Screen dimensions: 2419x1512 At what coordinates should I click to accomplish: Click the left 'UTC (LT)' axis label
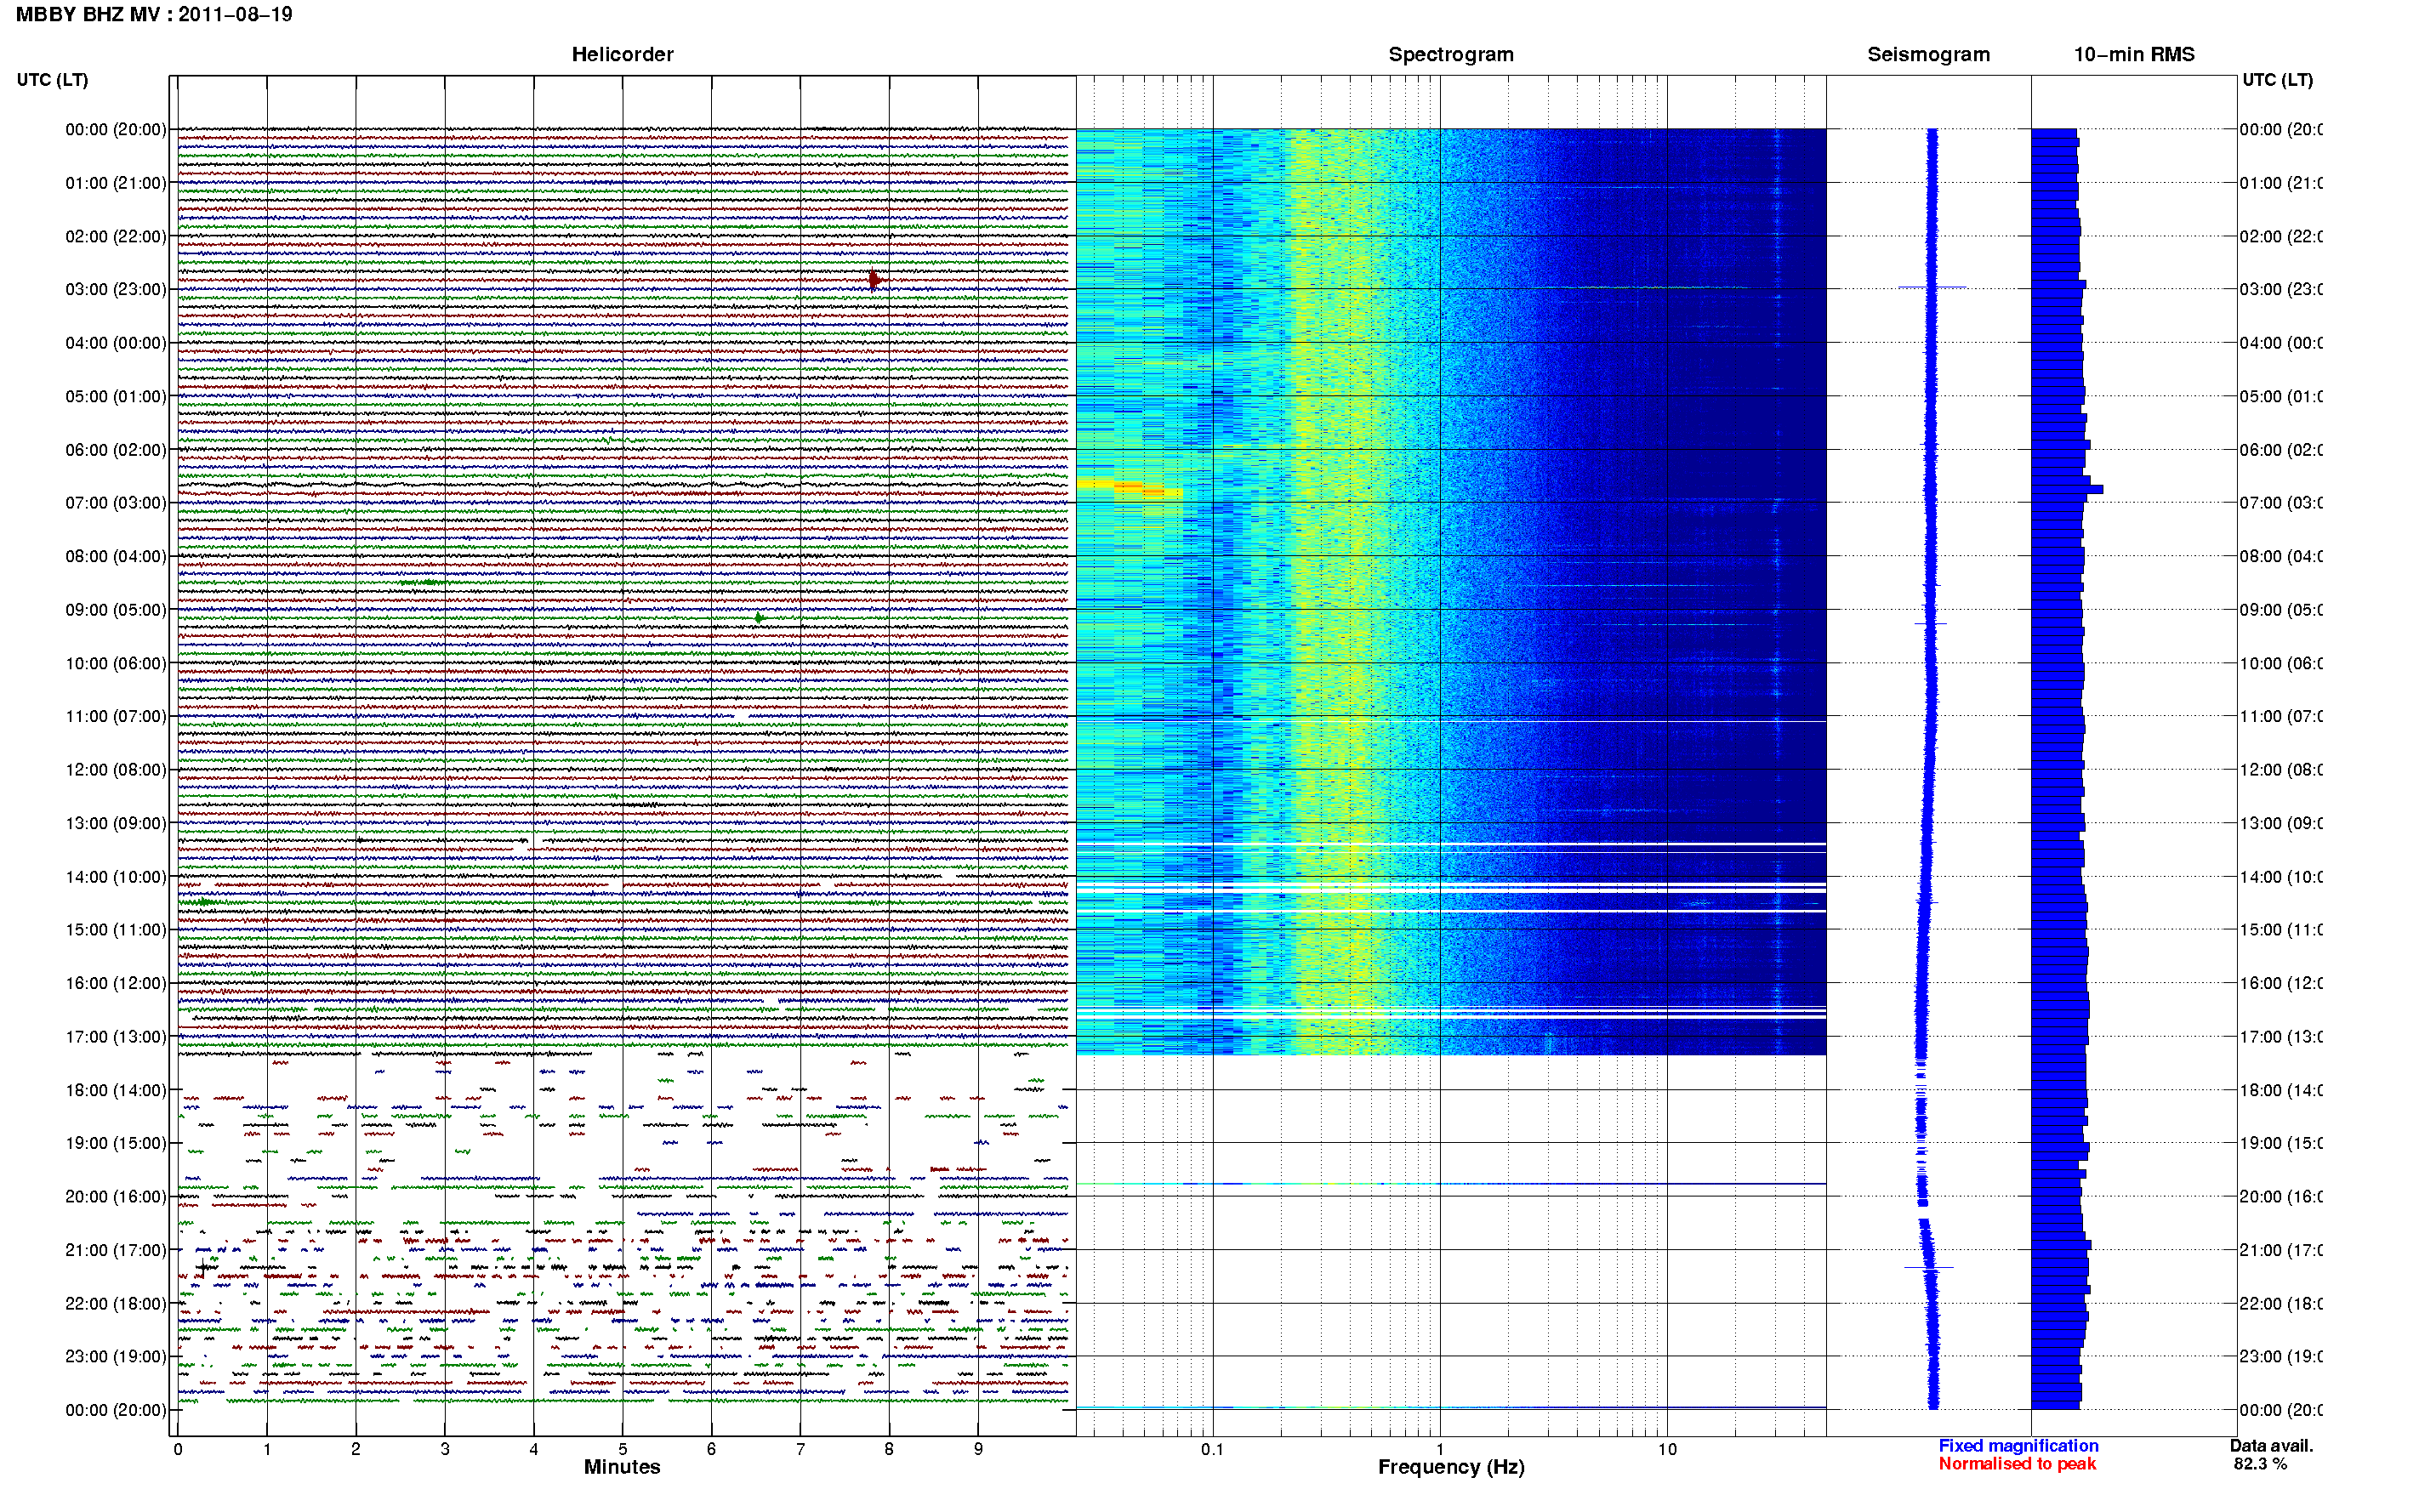(52, 80)
